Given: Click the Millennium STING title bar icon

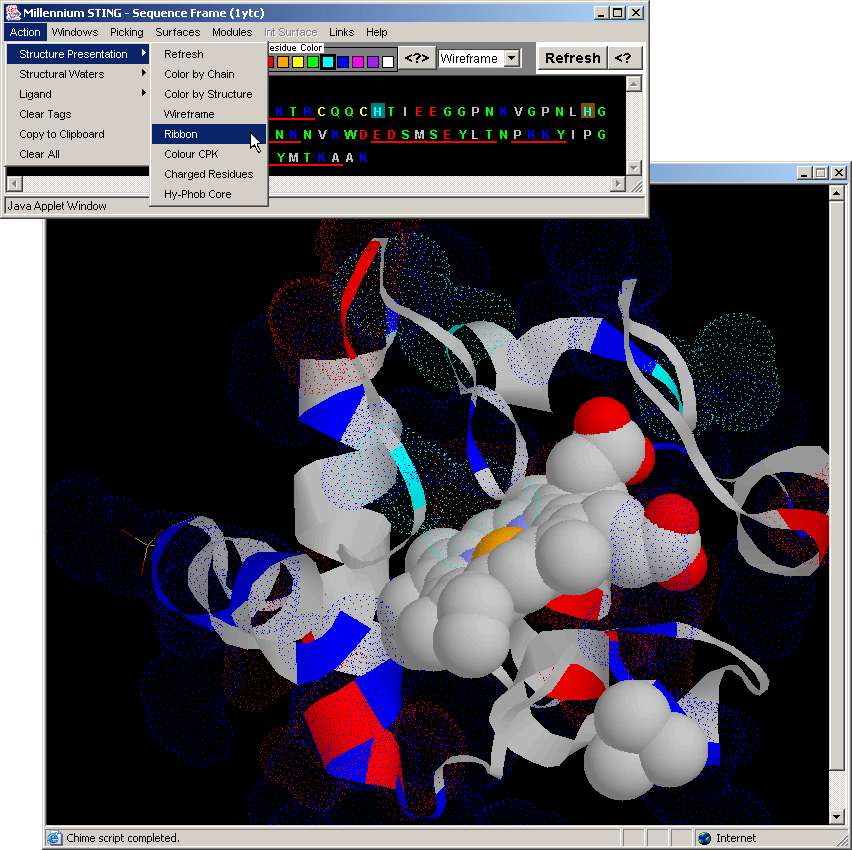Looking at the screenshot, I should pos(13,13).
